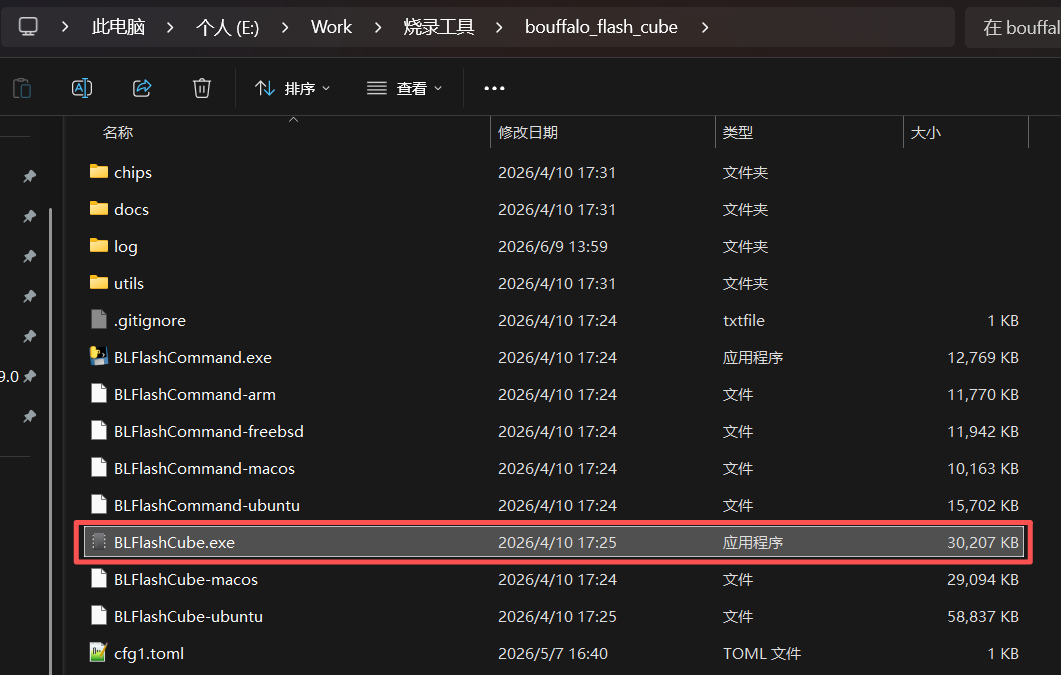Viewport: 1061px width, 675px height.
Task: Click the BLFlashCommand-macos file name
Action: point(204,468)
